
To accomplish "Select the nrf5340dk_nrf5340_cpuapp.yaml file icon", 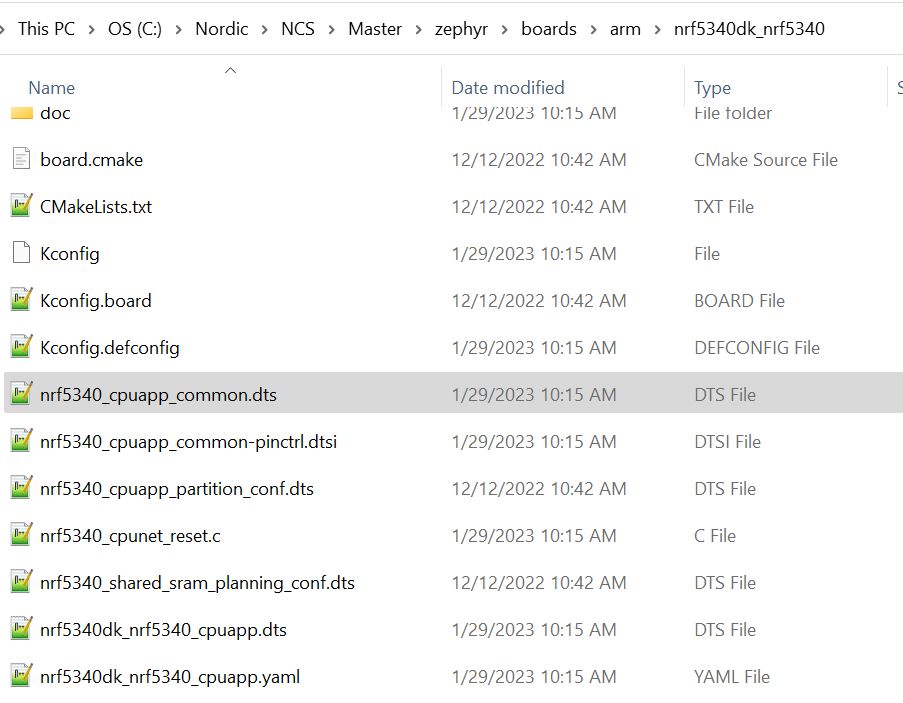I will click(22, 677).
